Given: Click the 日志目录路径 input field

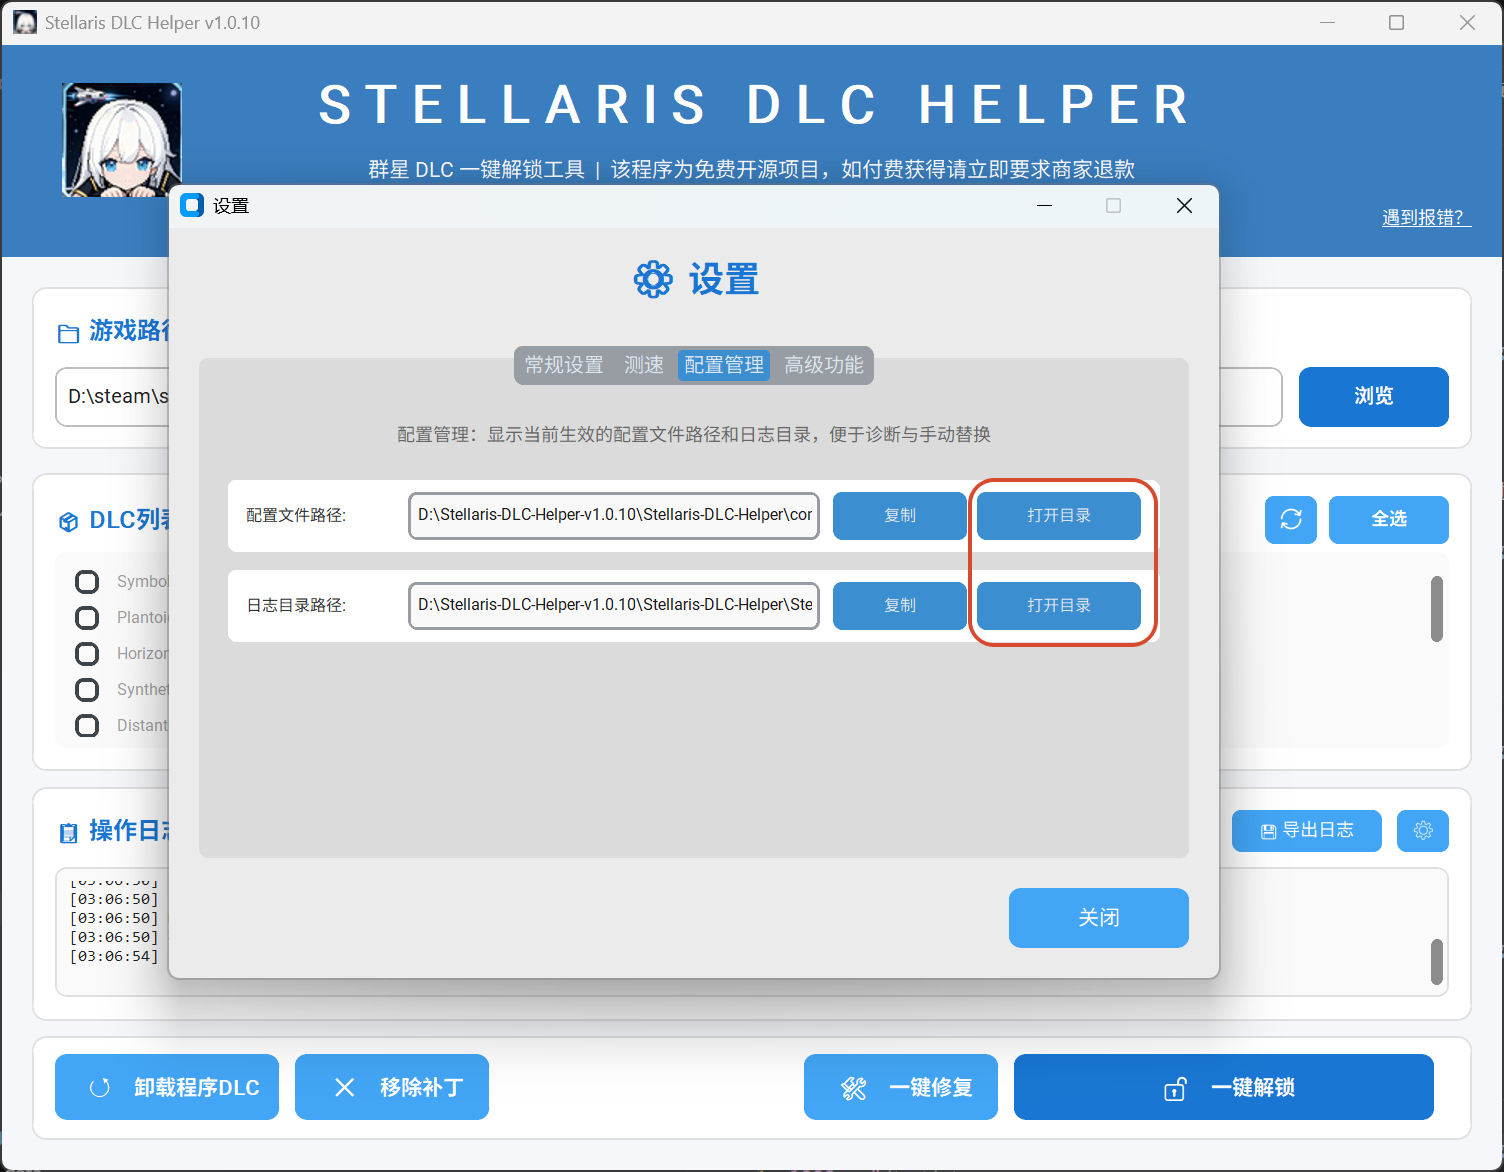Looking at the screenshot, I should 614,606.
